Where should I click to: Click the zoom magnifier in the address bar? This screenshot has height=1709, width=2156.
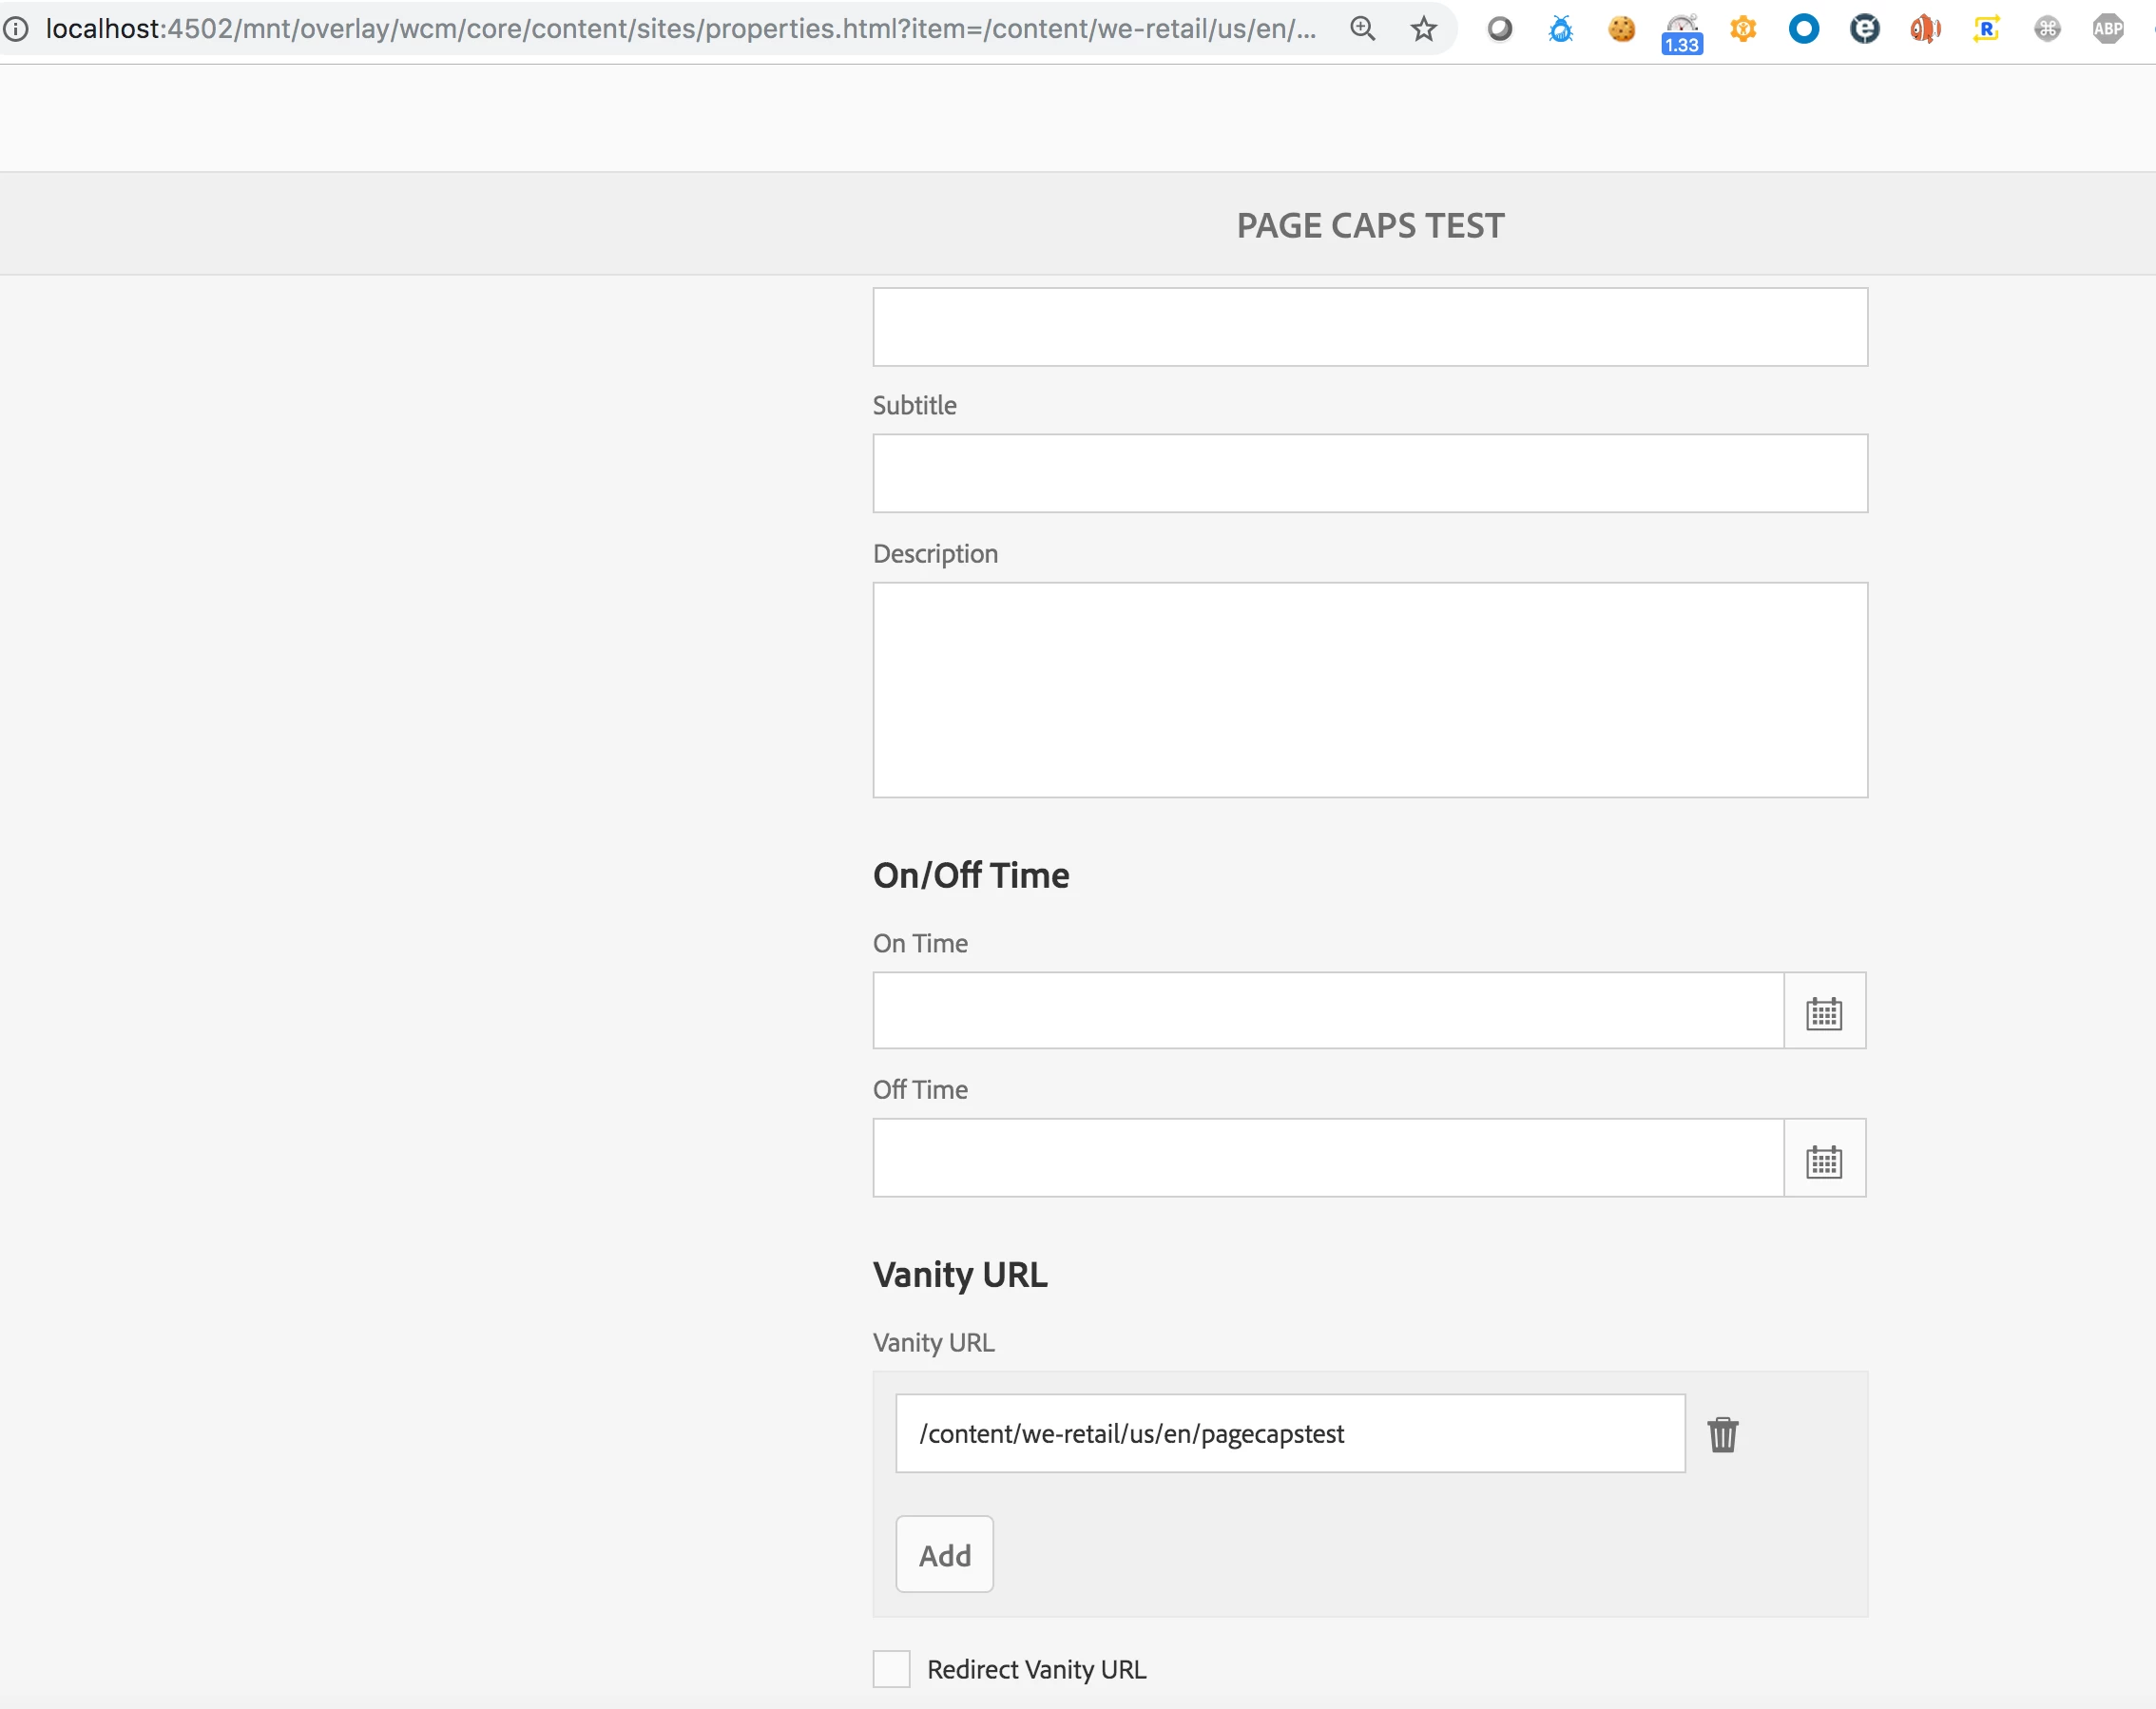(x=1362, y=29)
